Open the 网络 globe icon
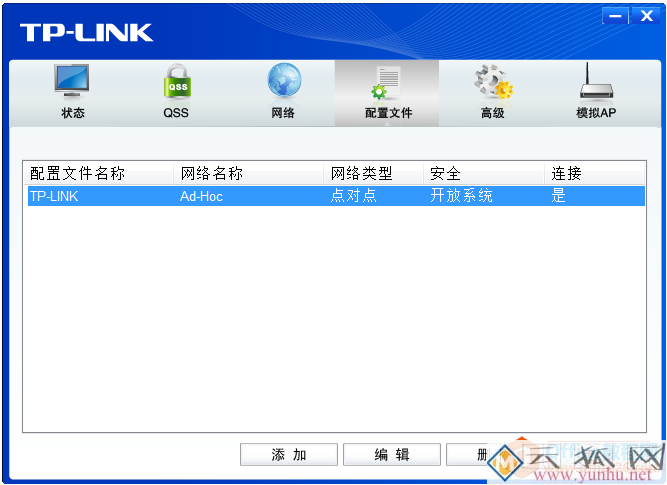 pos(284,81)
